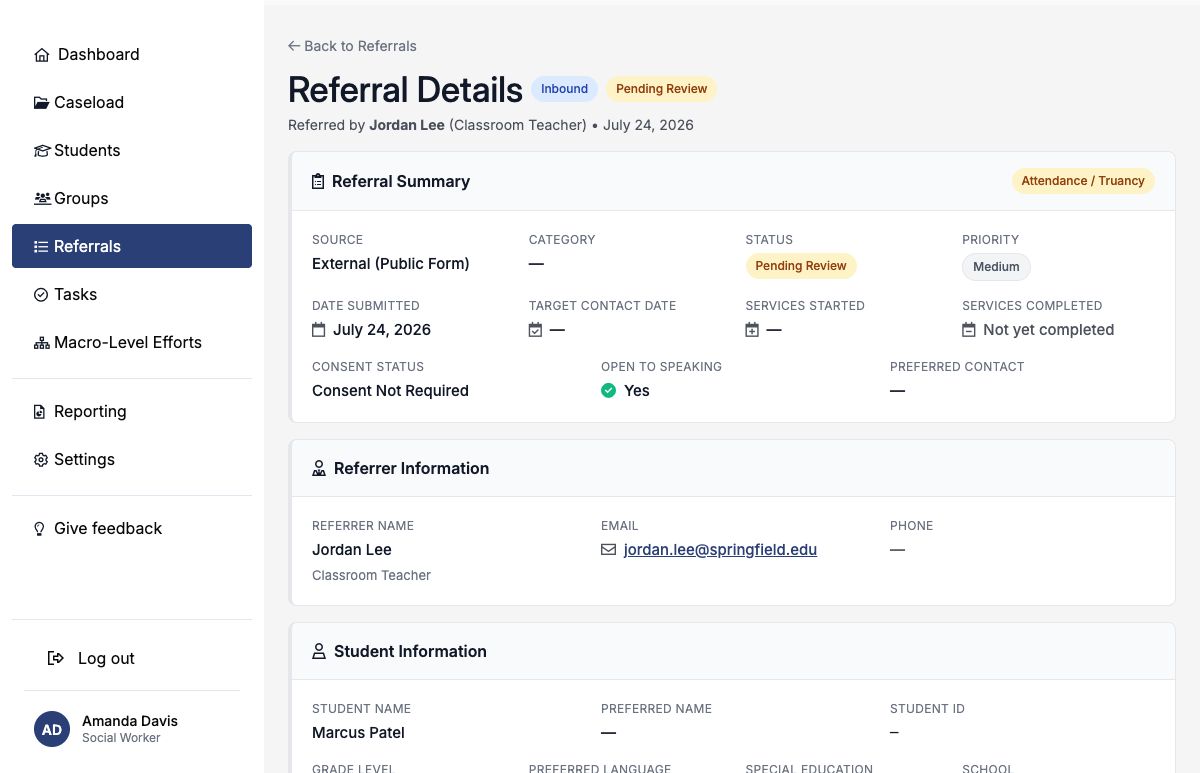Click the student name Marcus Patel

[x=358, y=733]
